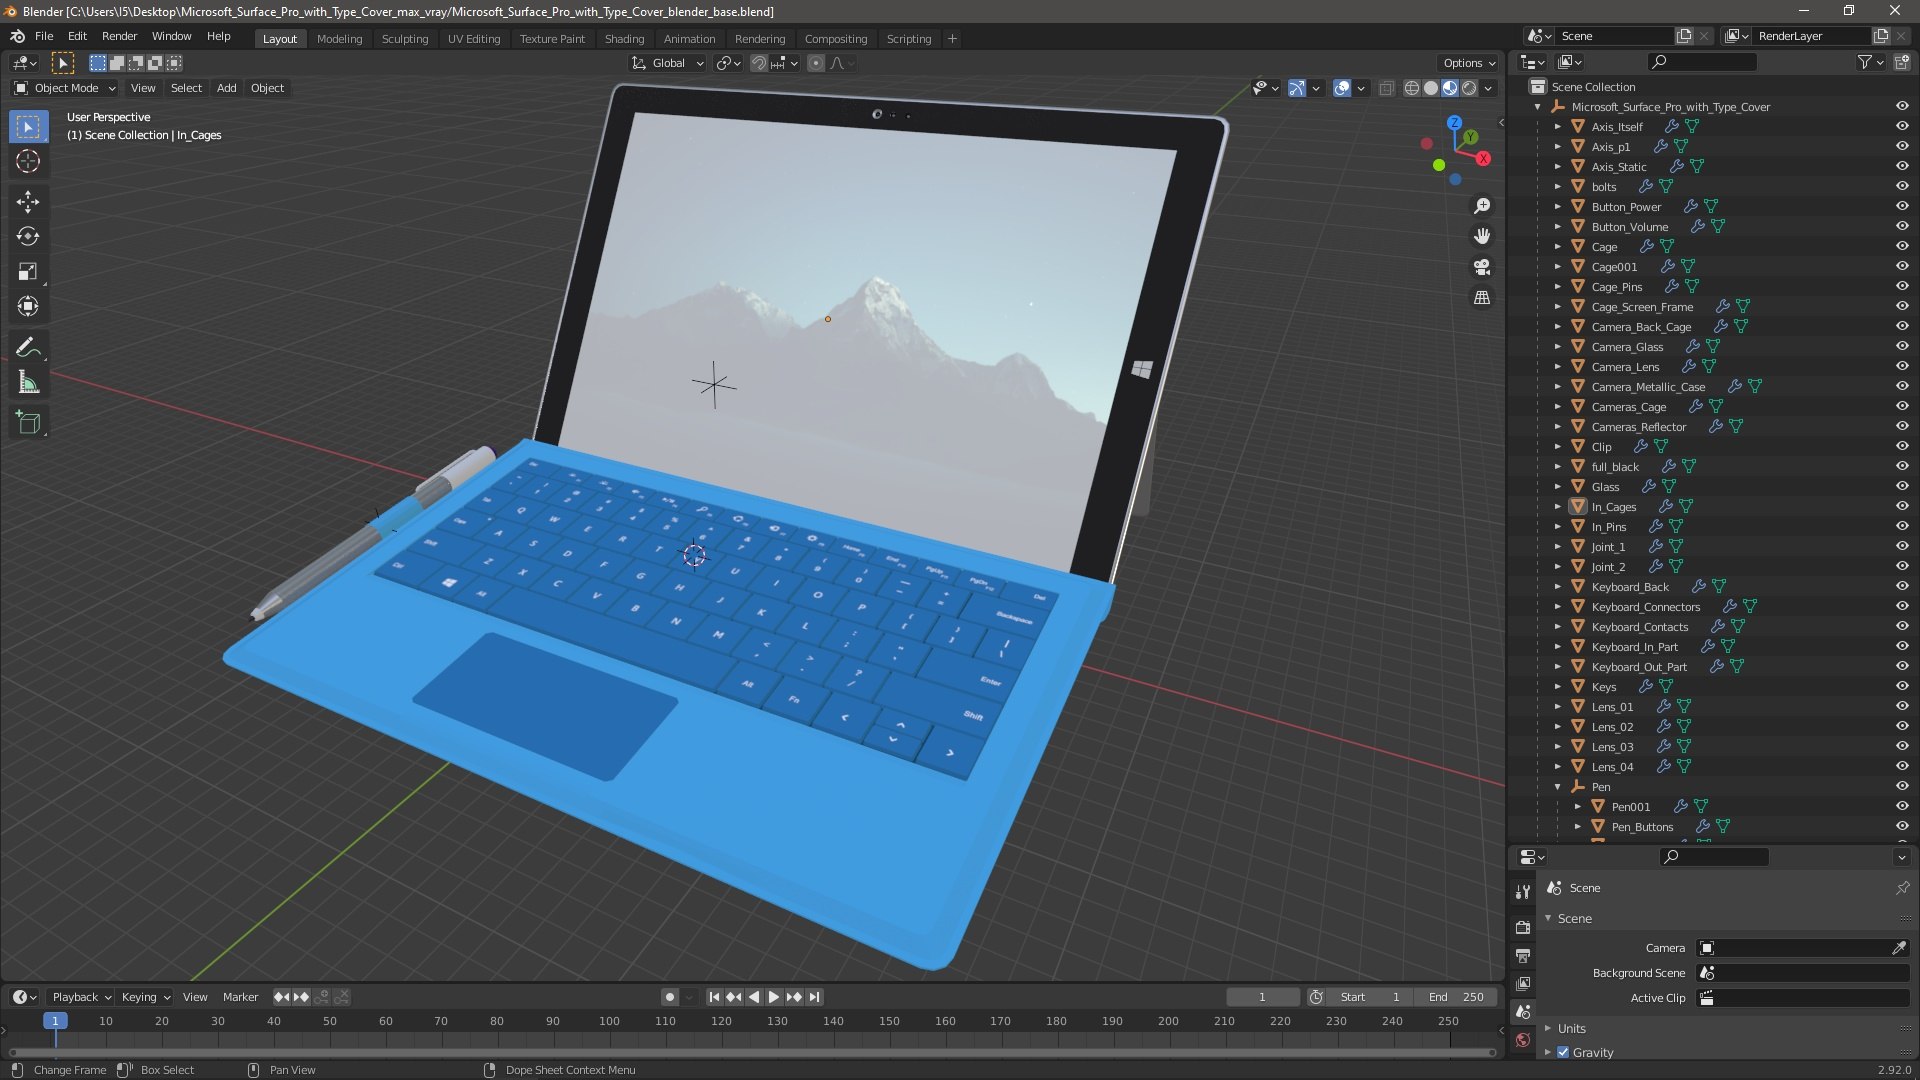Image resolution: width=1920 pixels, height=1080 pixels.
Task: Hide the bolts object in the outliner
Action: tap(1902, 187)
